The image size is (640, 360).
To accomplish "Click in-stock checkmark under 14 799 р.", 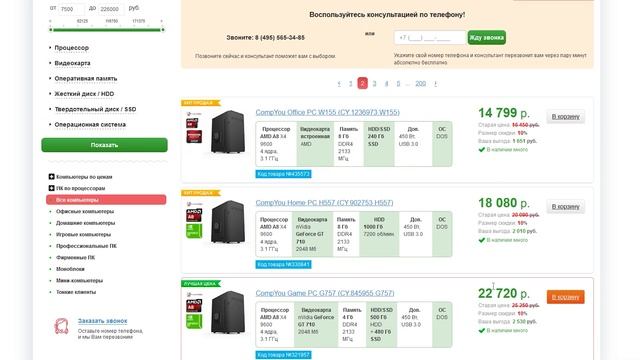I will (482, 150).
